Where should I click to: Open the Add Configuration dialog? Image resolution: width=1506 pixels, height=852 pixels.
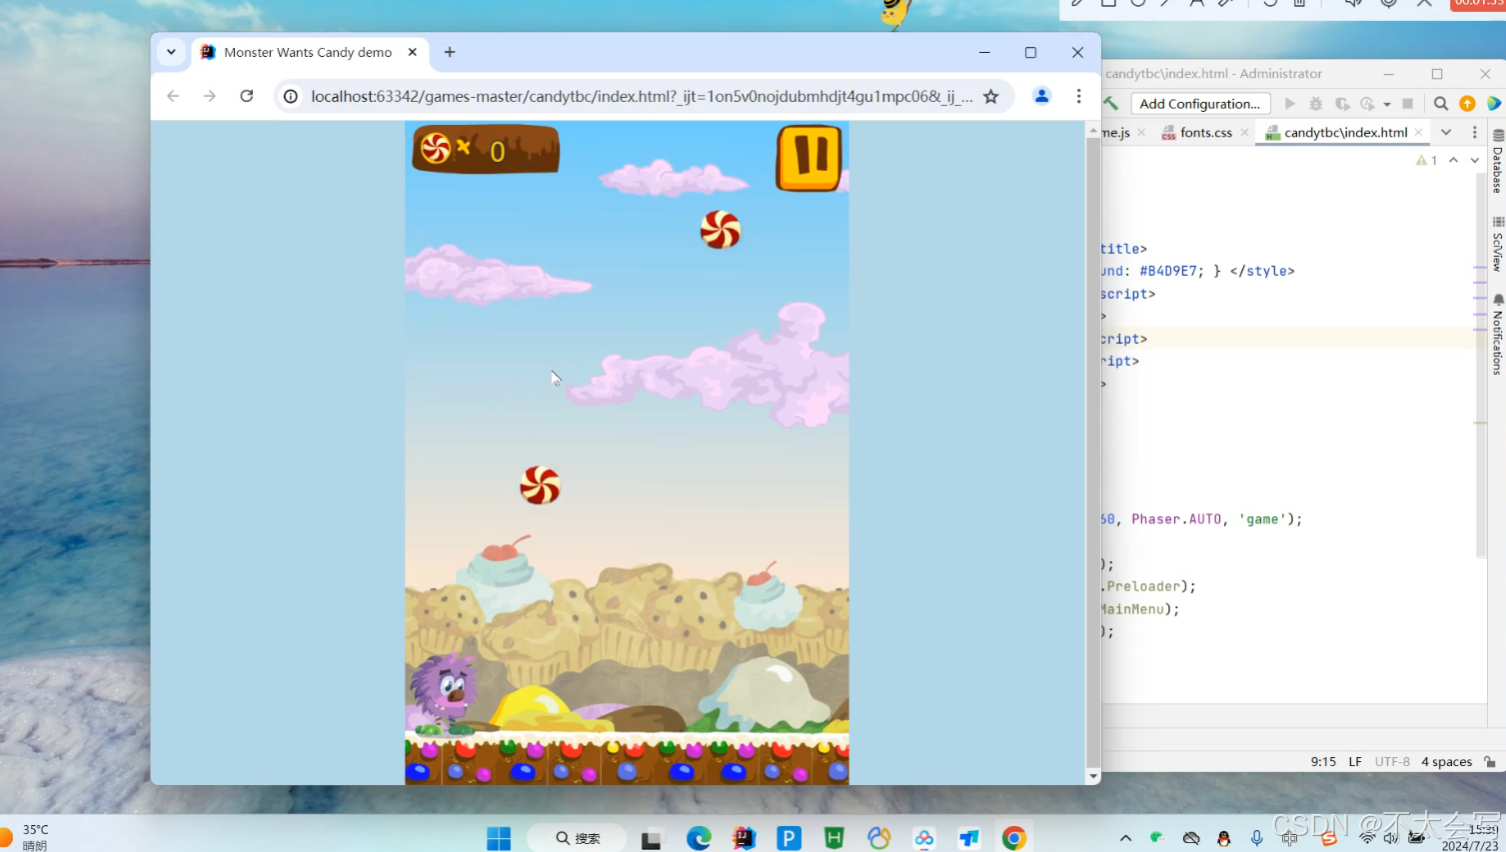[1199, 104]
